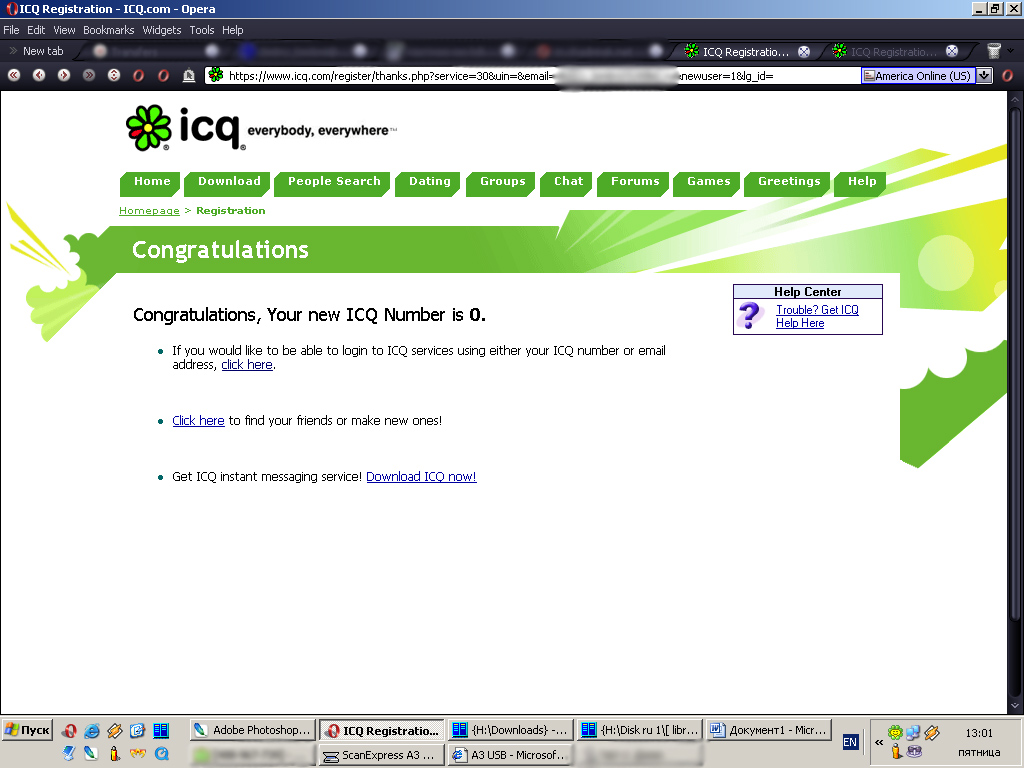Image resolution: width=1024 pixels, height=768 pixels.
Task: Click the reload icon in the address toolbar
Action: tap(114, 75)
